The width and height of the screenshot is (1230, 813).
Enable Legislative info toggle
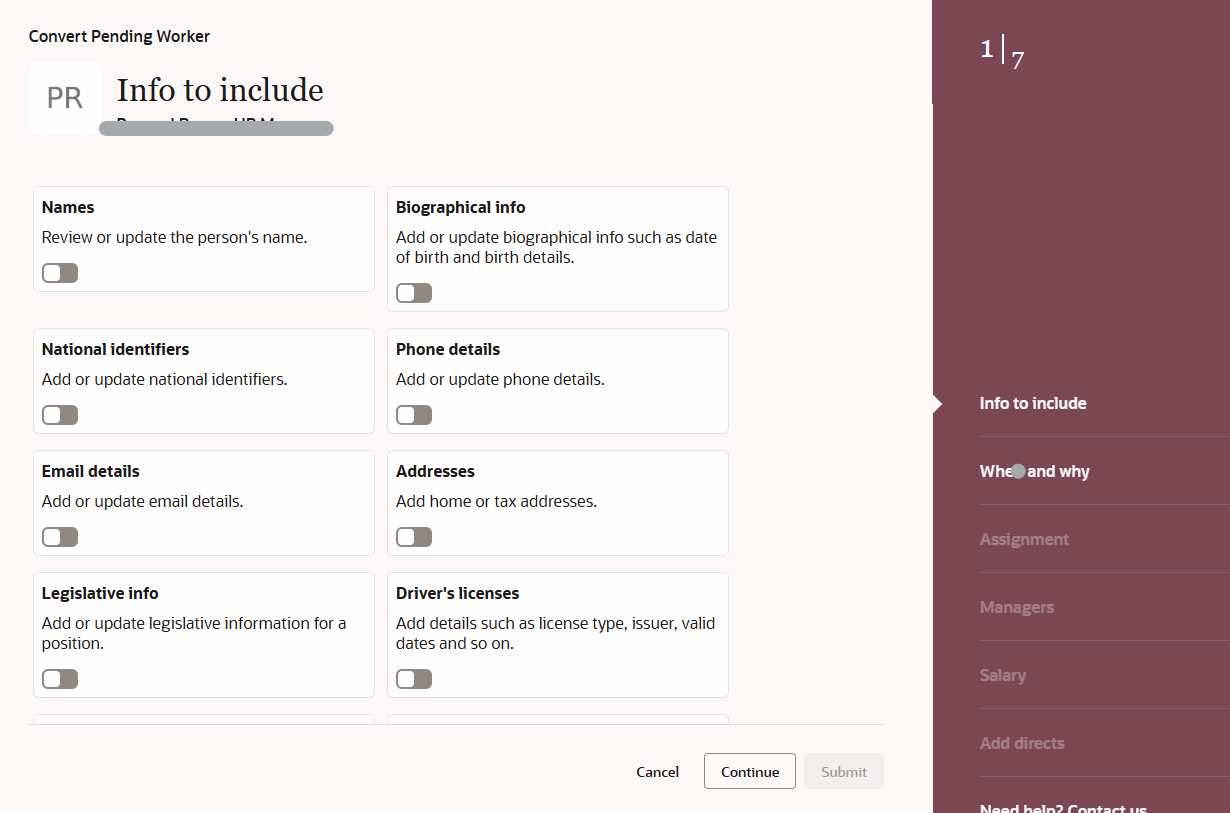tap(60, 679)
